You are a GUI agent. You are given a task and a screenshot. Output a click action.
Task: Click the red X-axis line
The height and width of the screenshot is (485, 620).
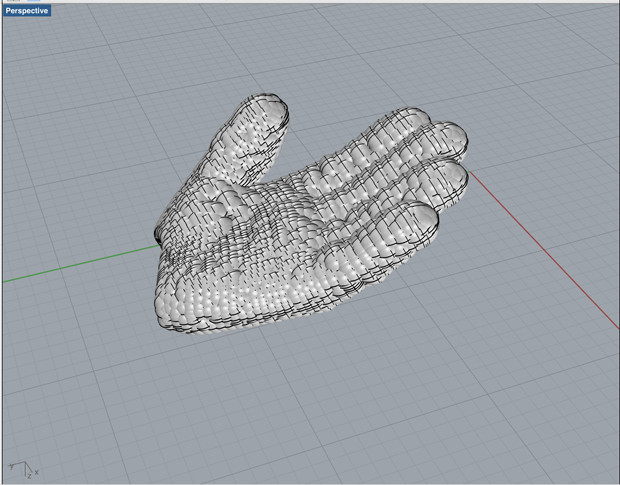[x=544, y=250]
